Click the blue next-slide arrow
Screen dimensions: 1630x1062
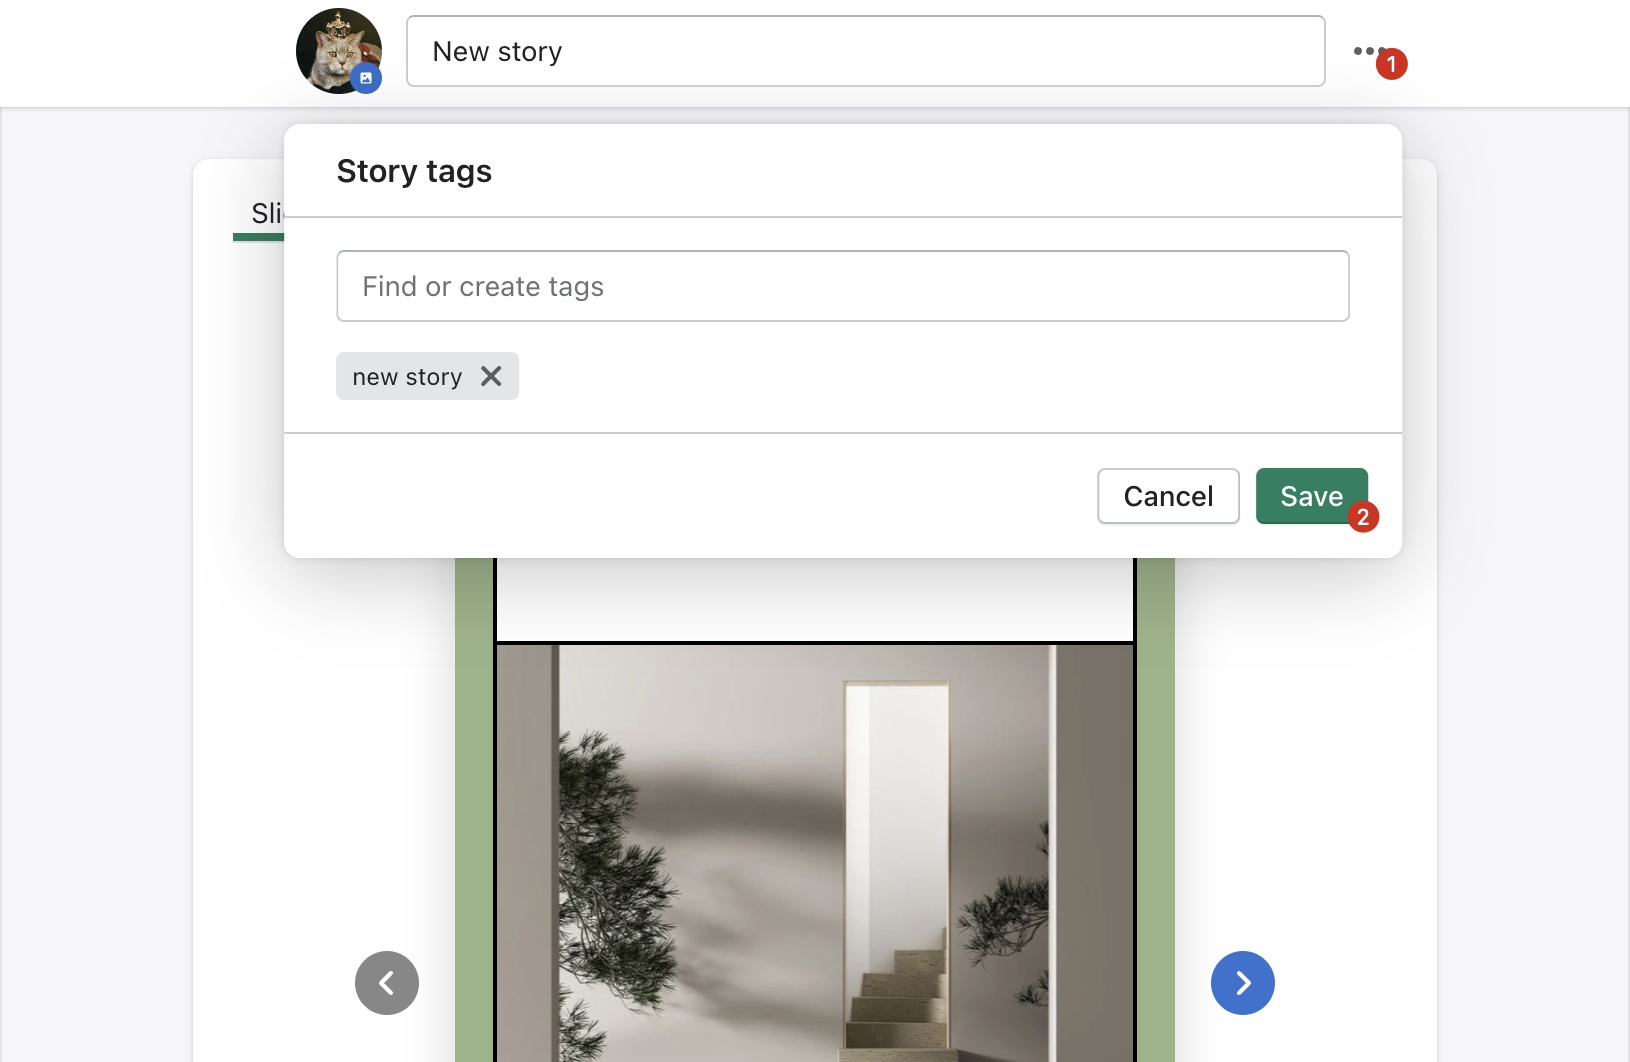pos(1242,982)
